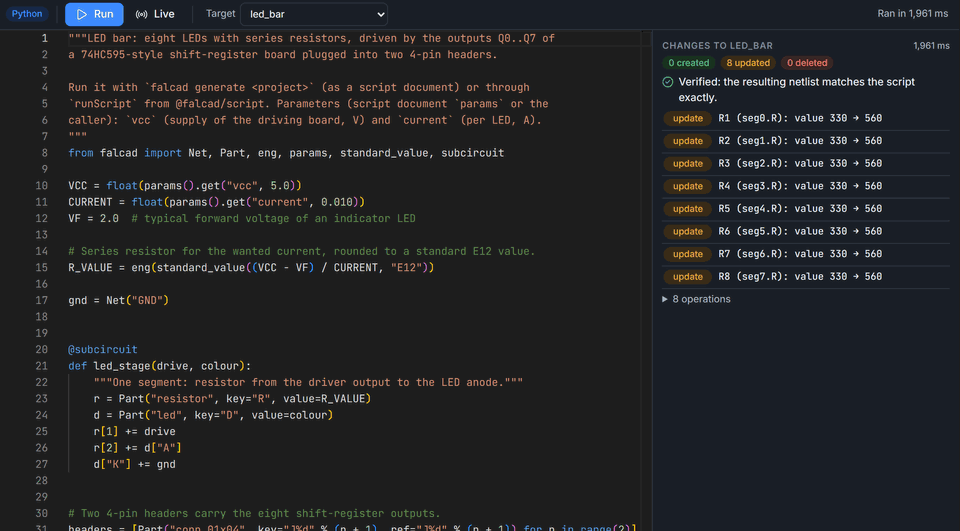Image resolution: width=960 pixels, height=531 pixels.
Task: Click the 'Verified: the resulting netlist matches' message
Action: (x=797, y=89)
